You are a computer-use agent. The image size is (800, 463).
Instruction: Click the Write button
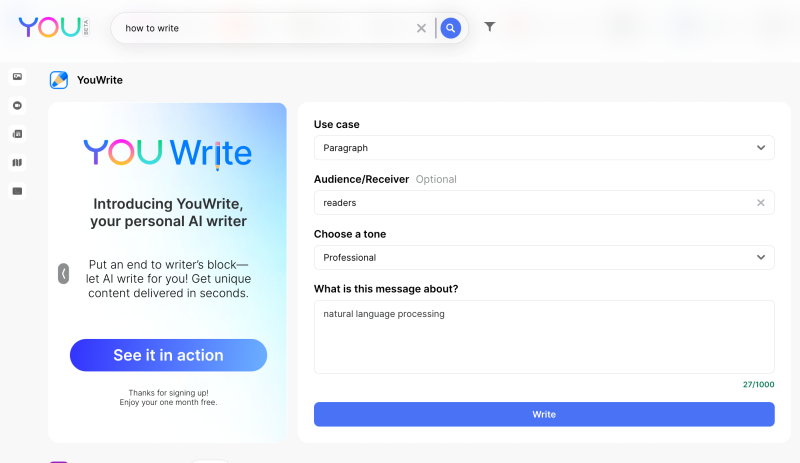(544, 415)
